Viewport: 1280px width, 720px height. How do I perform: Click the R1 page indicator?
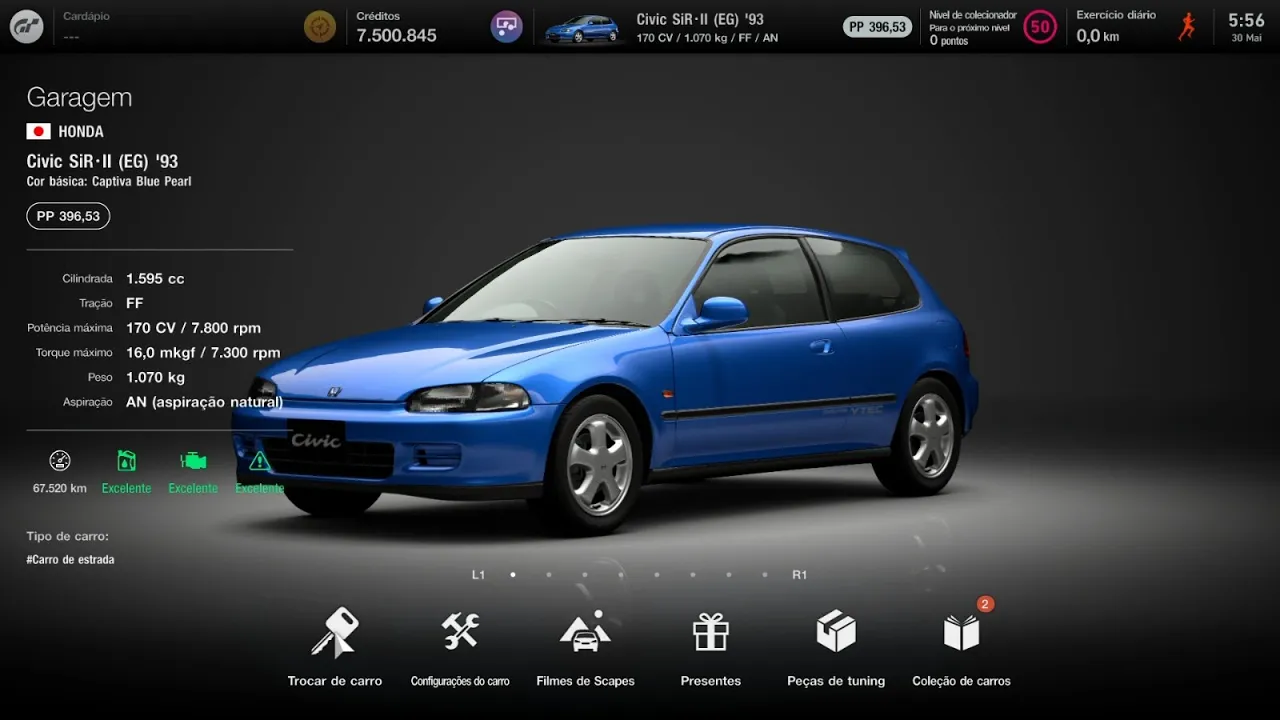(x=800, y=575)
